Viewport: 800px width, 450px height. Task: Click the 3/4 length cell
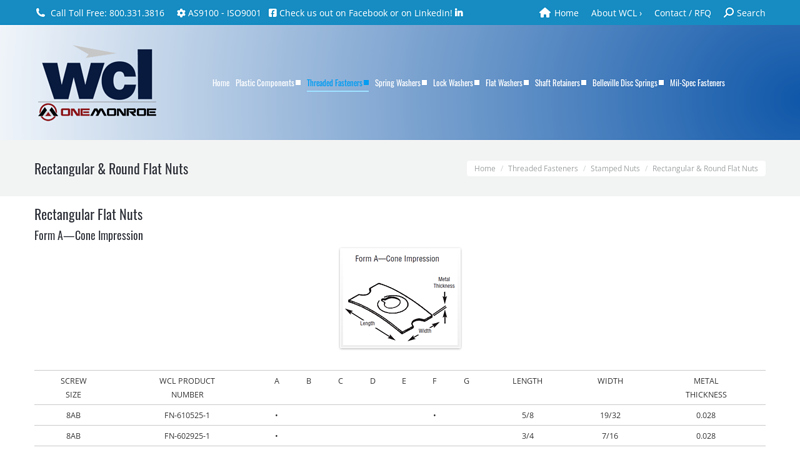pos(528,436)
